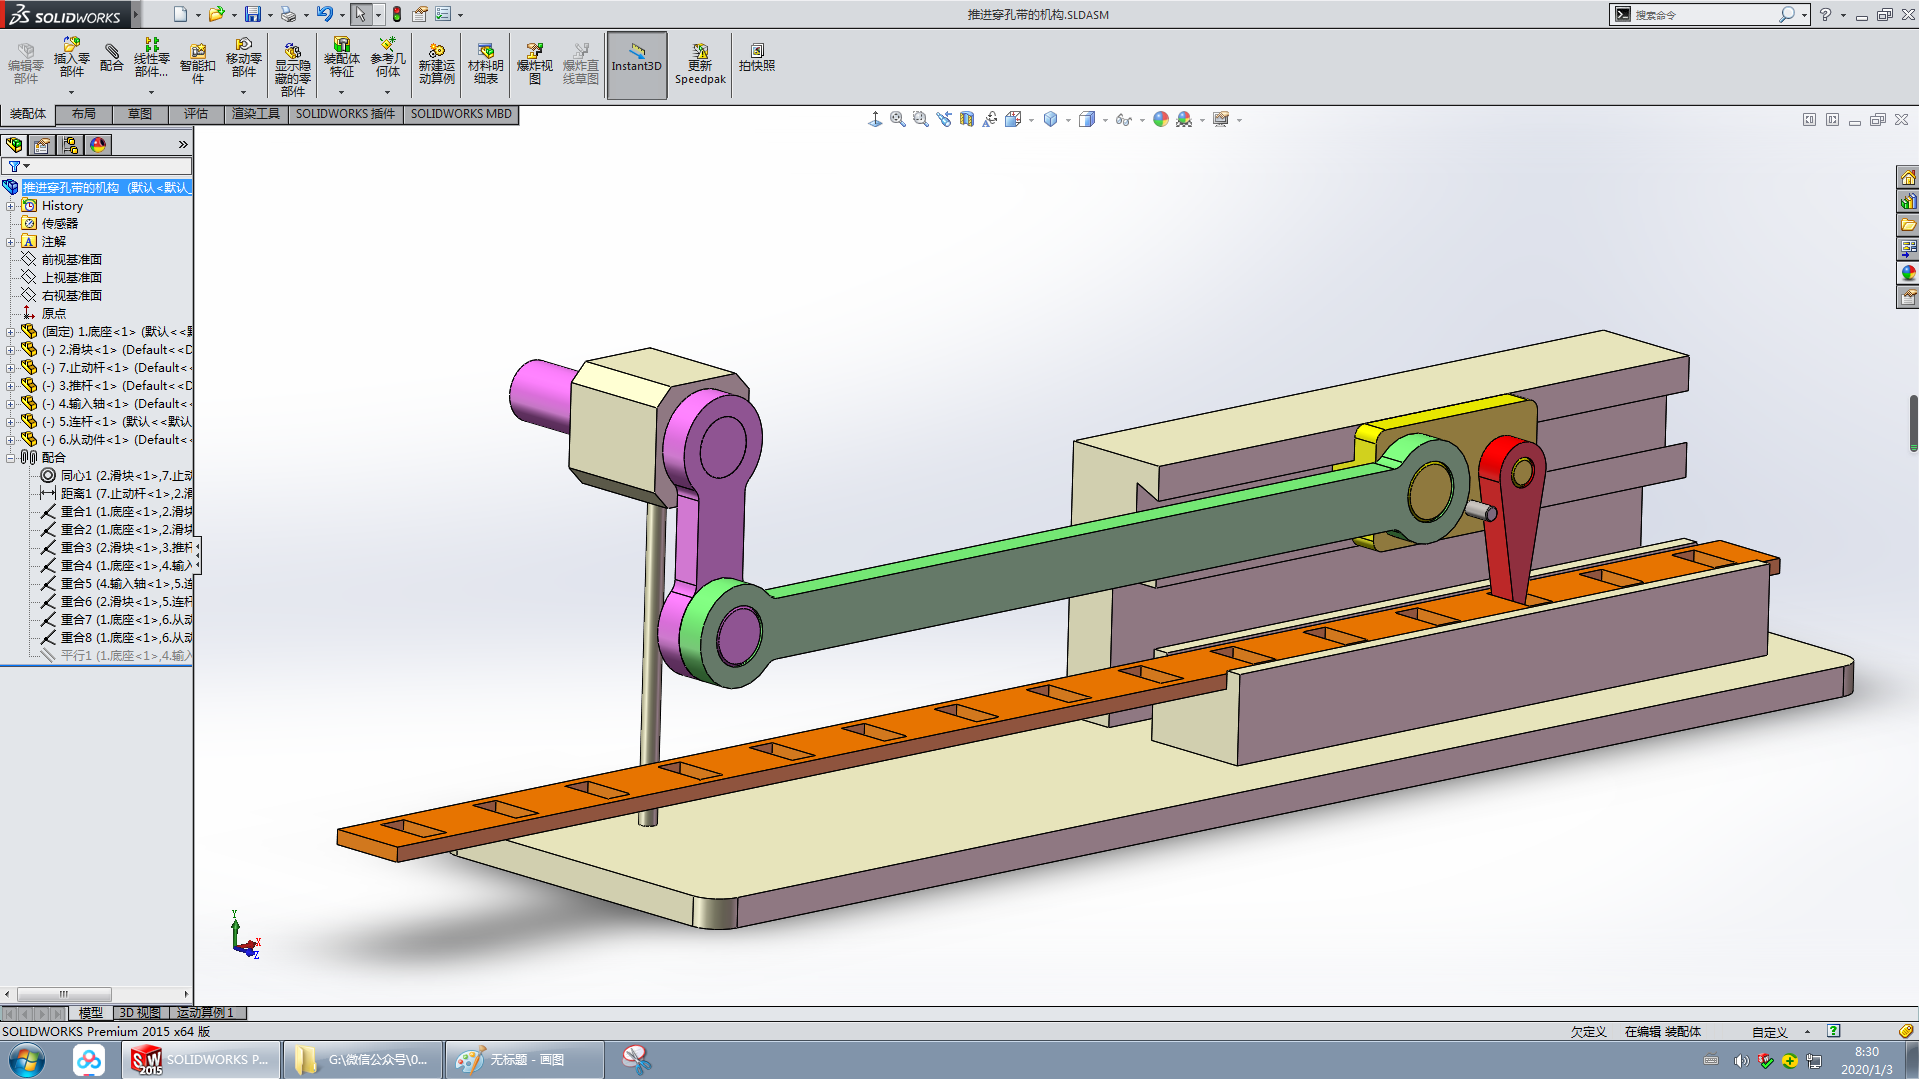Click 显示隐藏的零部件 tool
Image resolution: width=1919 pixels, height=1079 pixels.
click(292, 70)
